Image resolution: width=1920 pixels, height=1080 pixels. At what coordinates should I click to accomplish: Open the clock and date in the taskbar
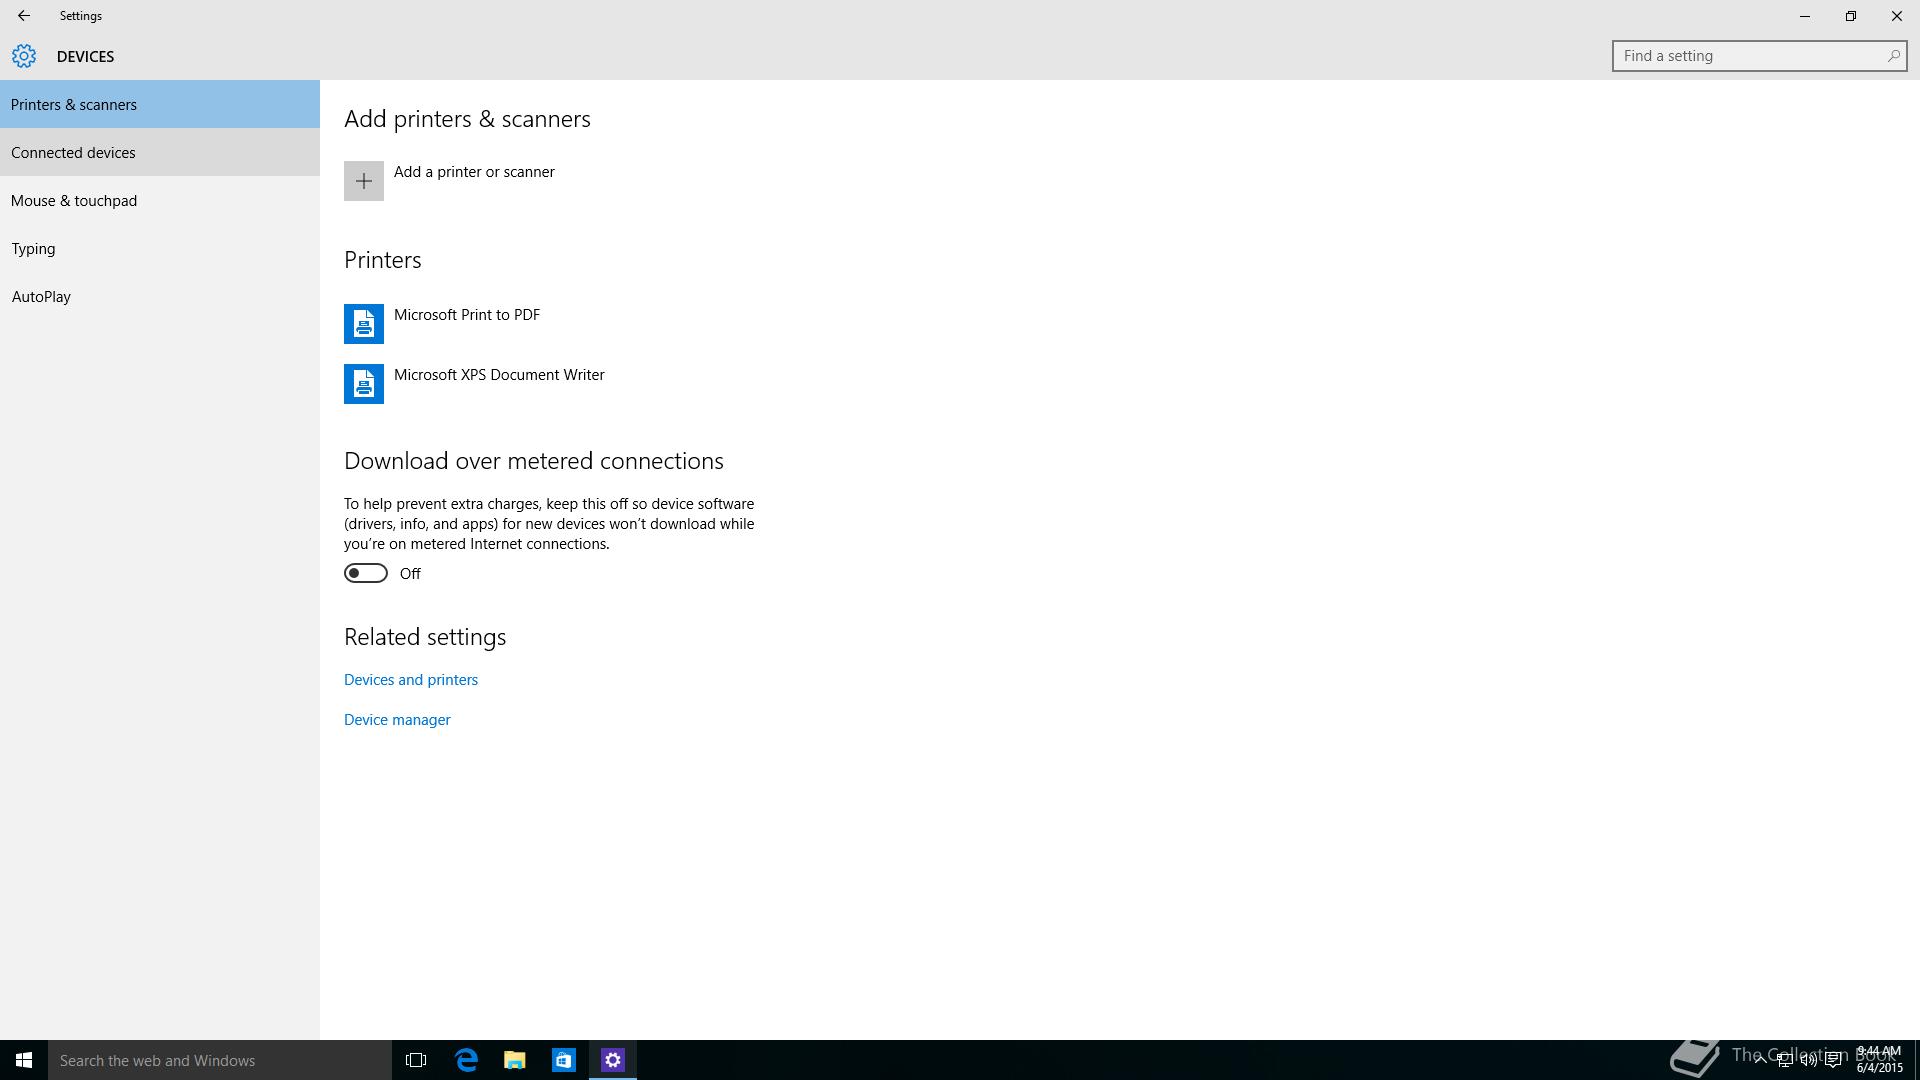point(1879,1060)
